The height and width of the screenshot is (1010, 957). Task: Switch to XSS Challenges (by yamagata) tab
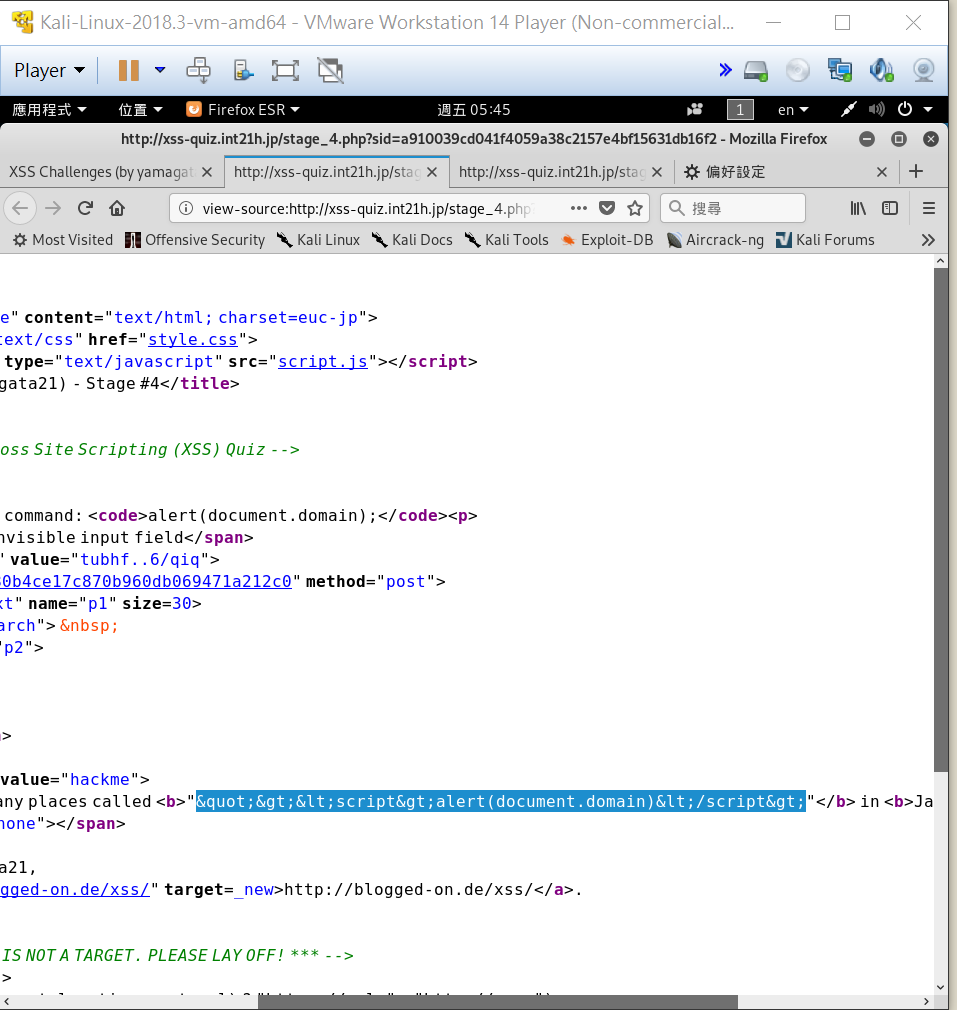coord(101,172)
